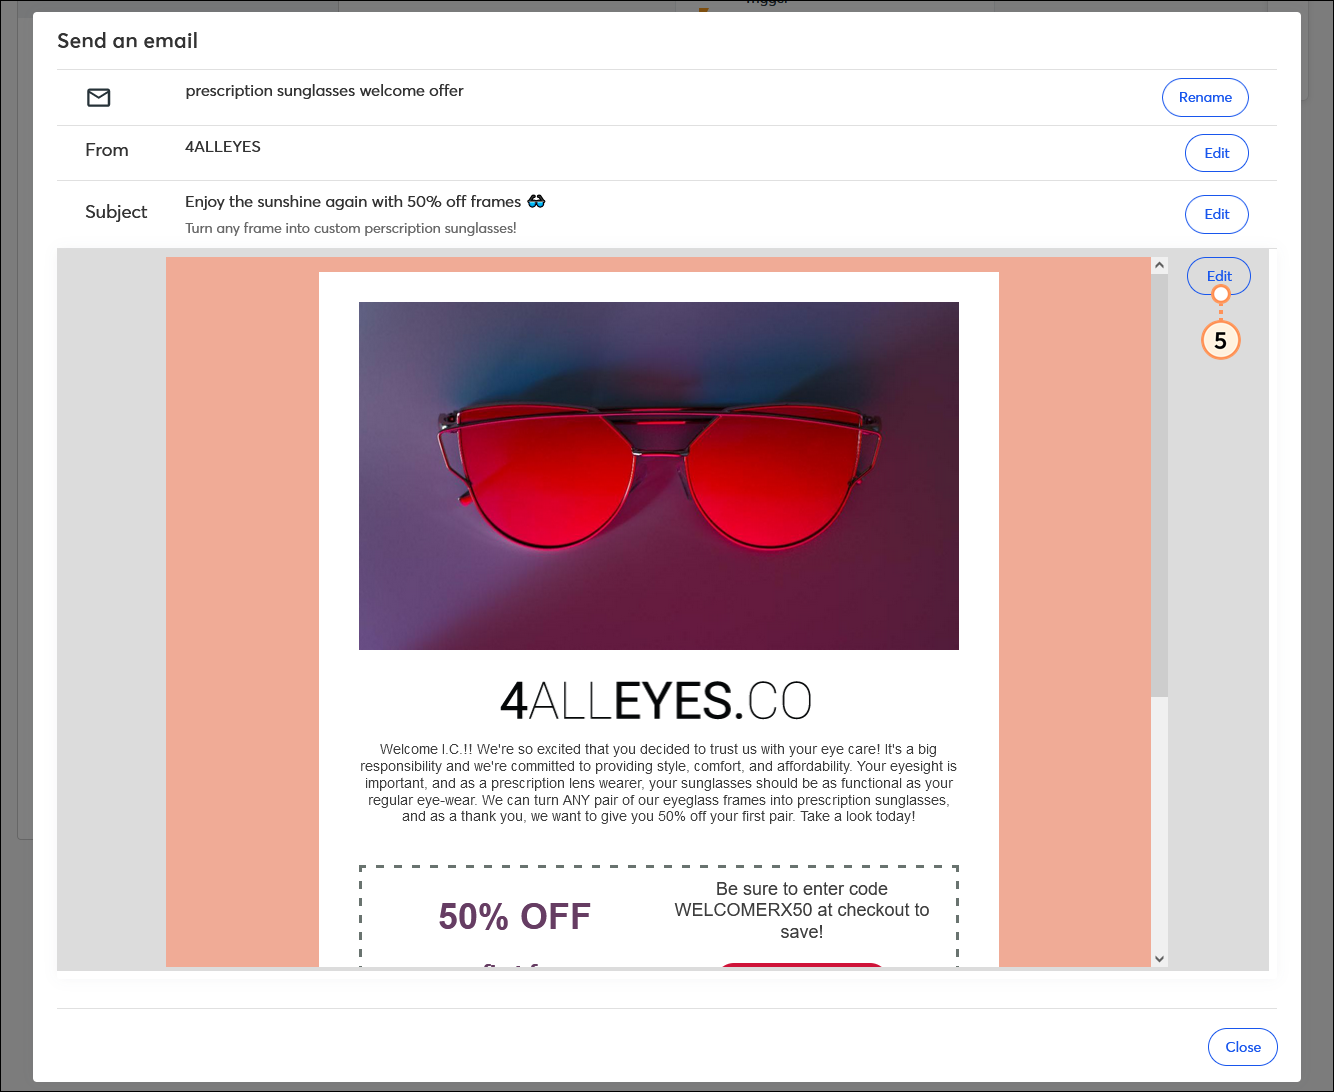
Task: Click the 'Subject' row label
Action: coord(116,212)
